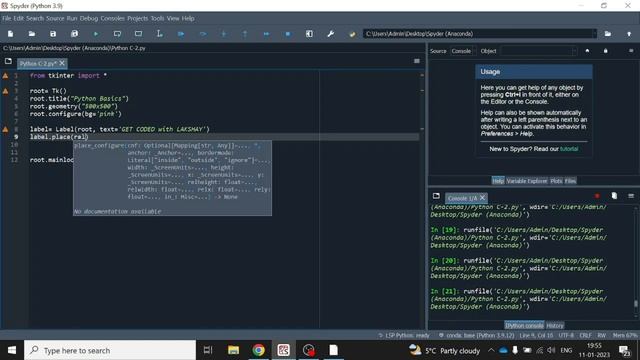This screenshot has width=640, height=360.
Task: Click Run selection or current line icon
Action: [160, 34]
